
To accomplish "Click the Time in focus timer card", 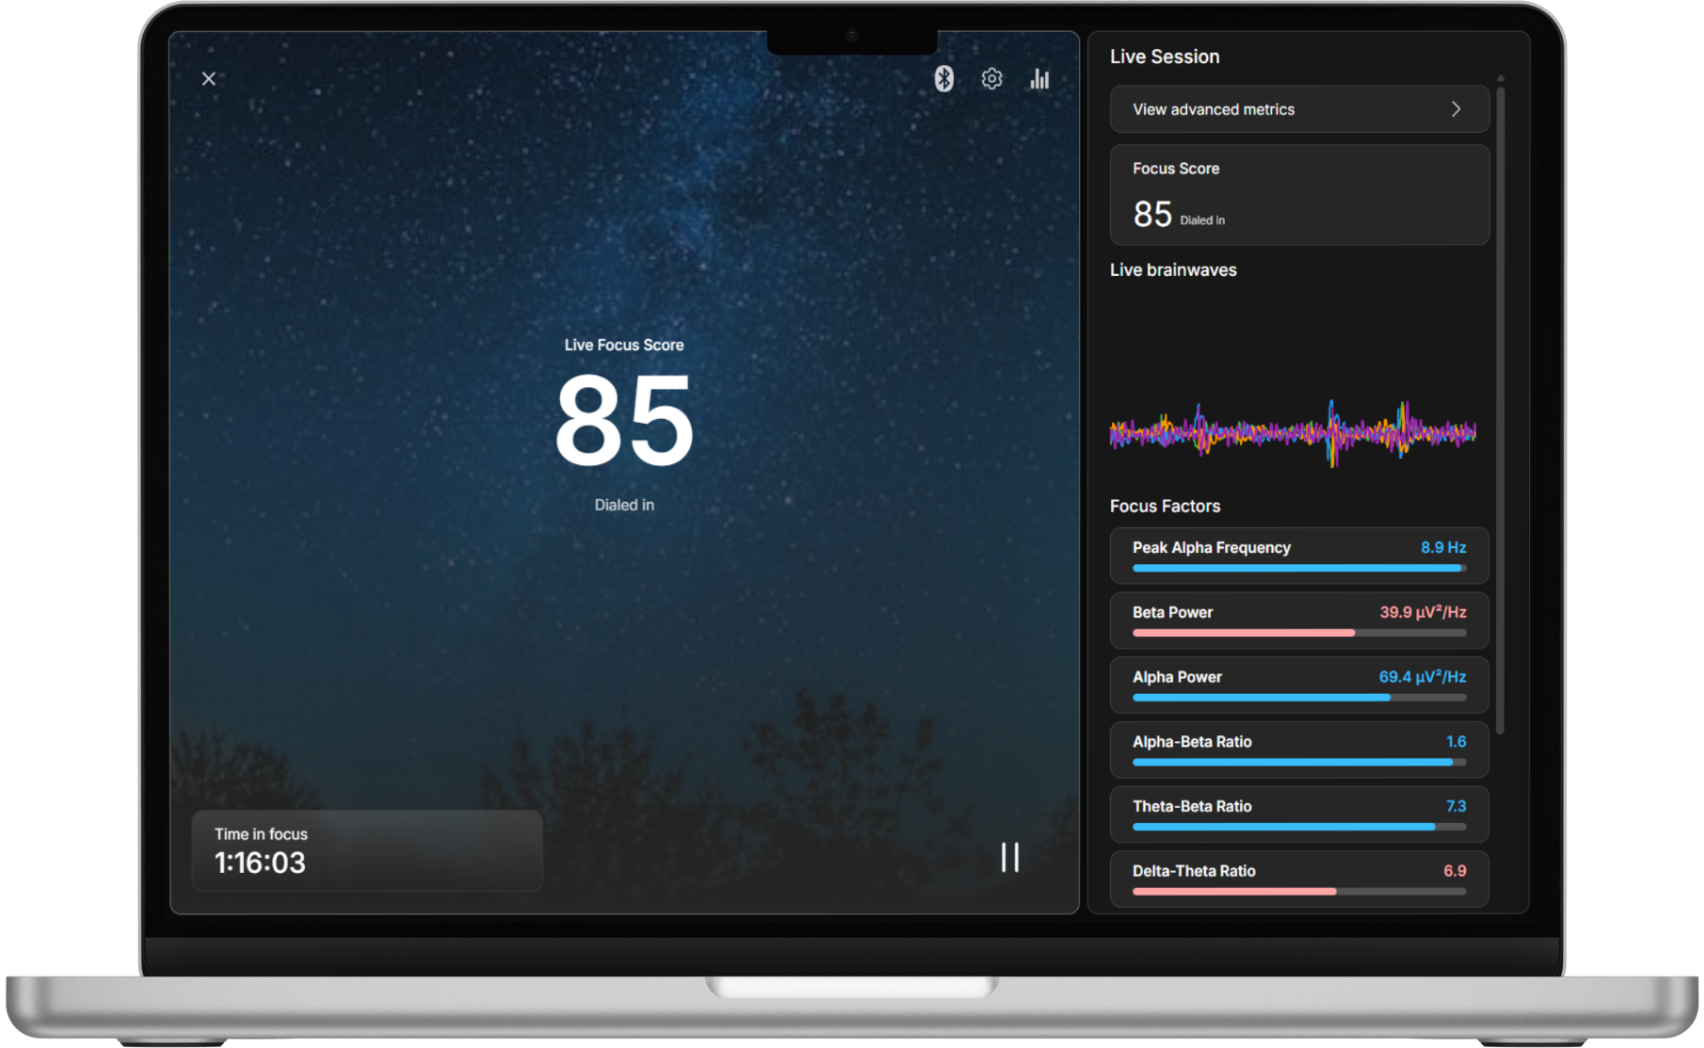I will click(x=366, y=850).
